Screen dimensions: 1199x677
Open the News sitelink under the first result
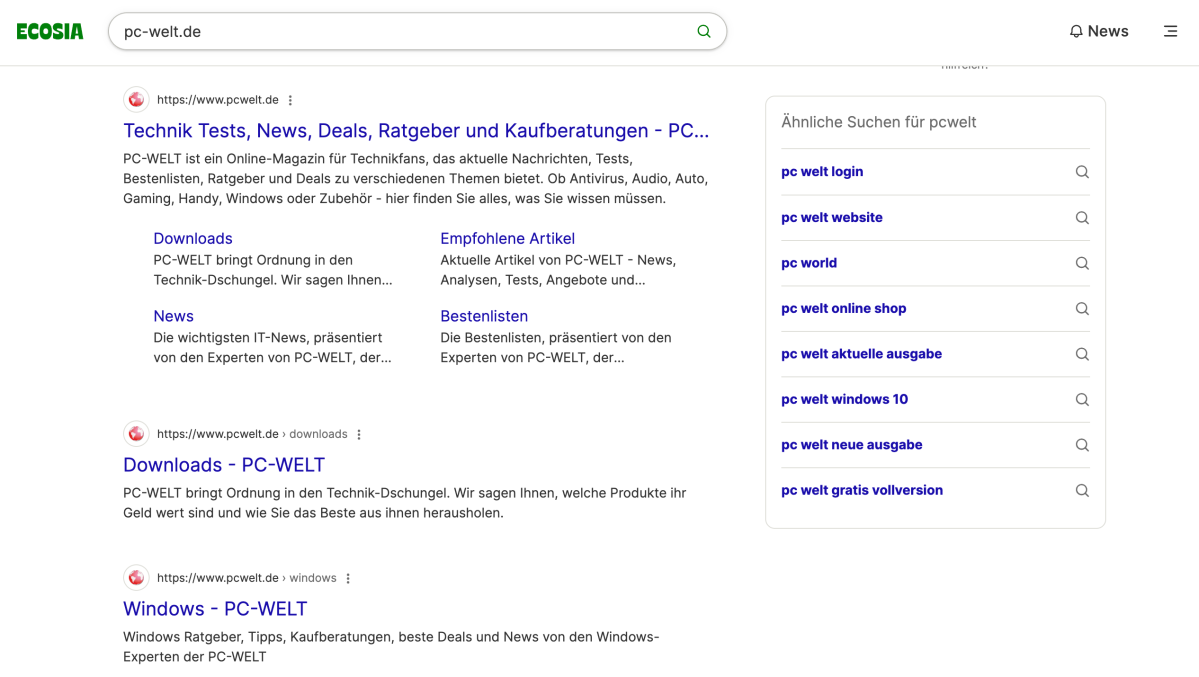(x=174, y=316)
